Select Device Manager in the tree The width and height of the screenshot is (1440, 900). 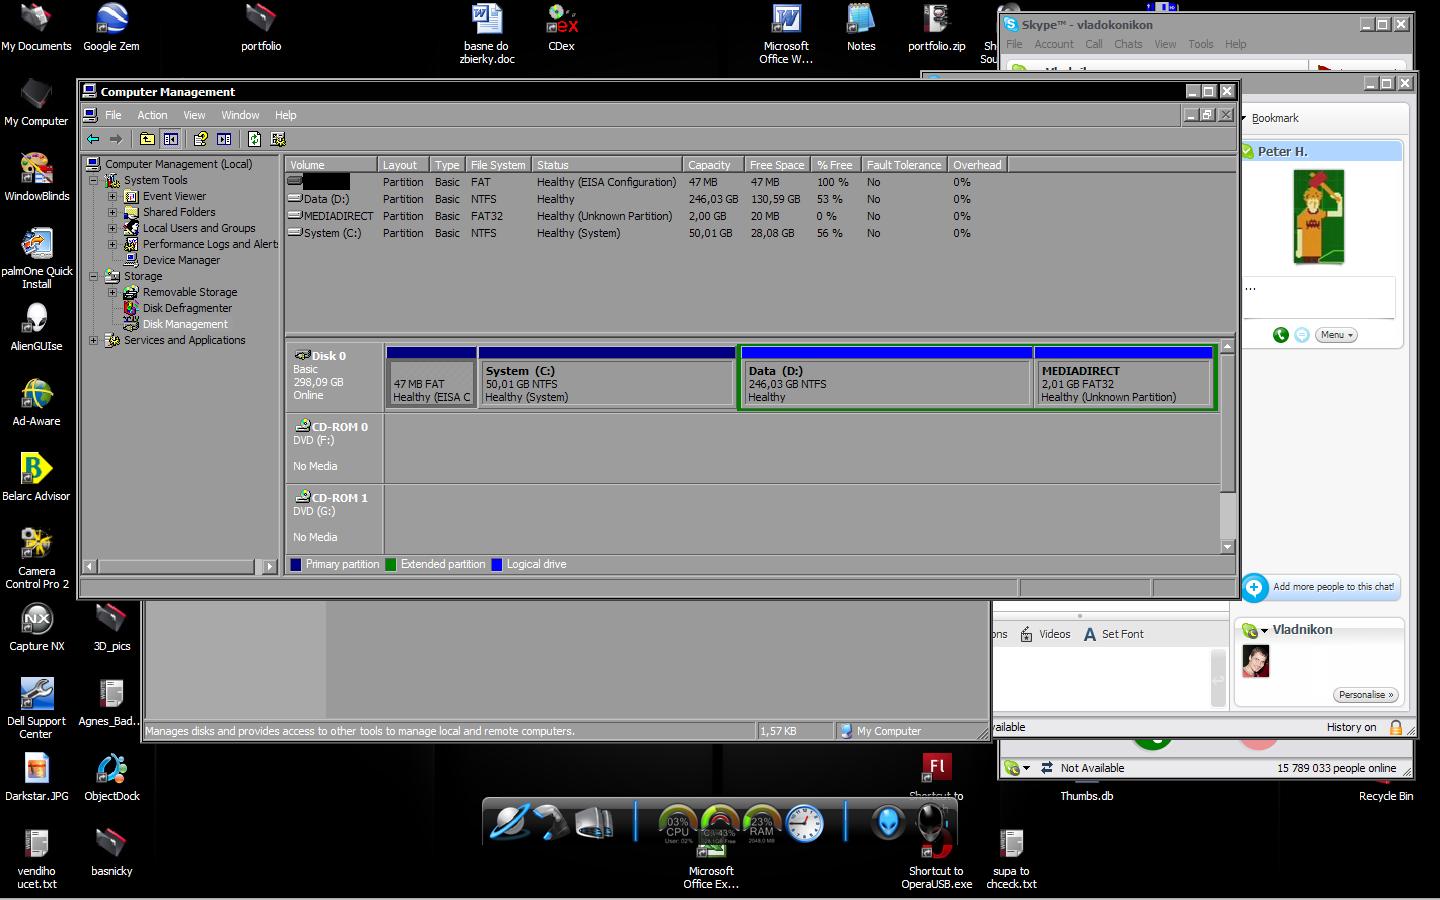coord(181,260)
